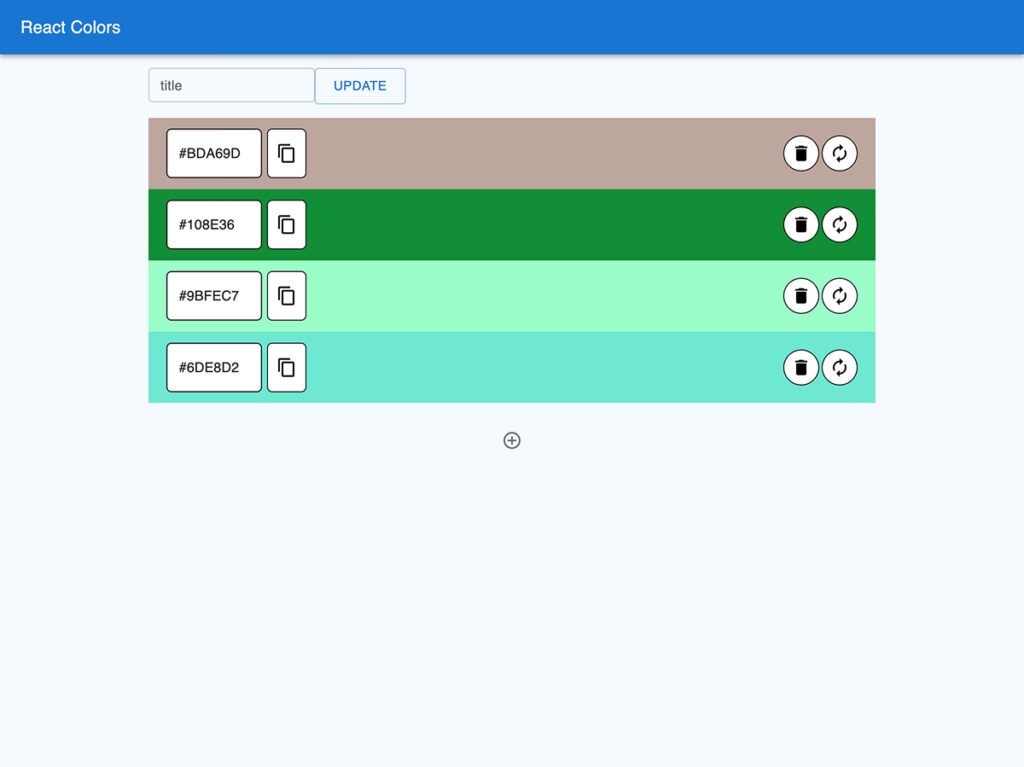Regenerate the #BDA69D color

click(x=839, y=154)
